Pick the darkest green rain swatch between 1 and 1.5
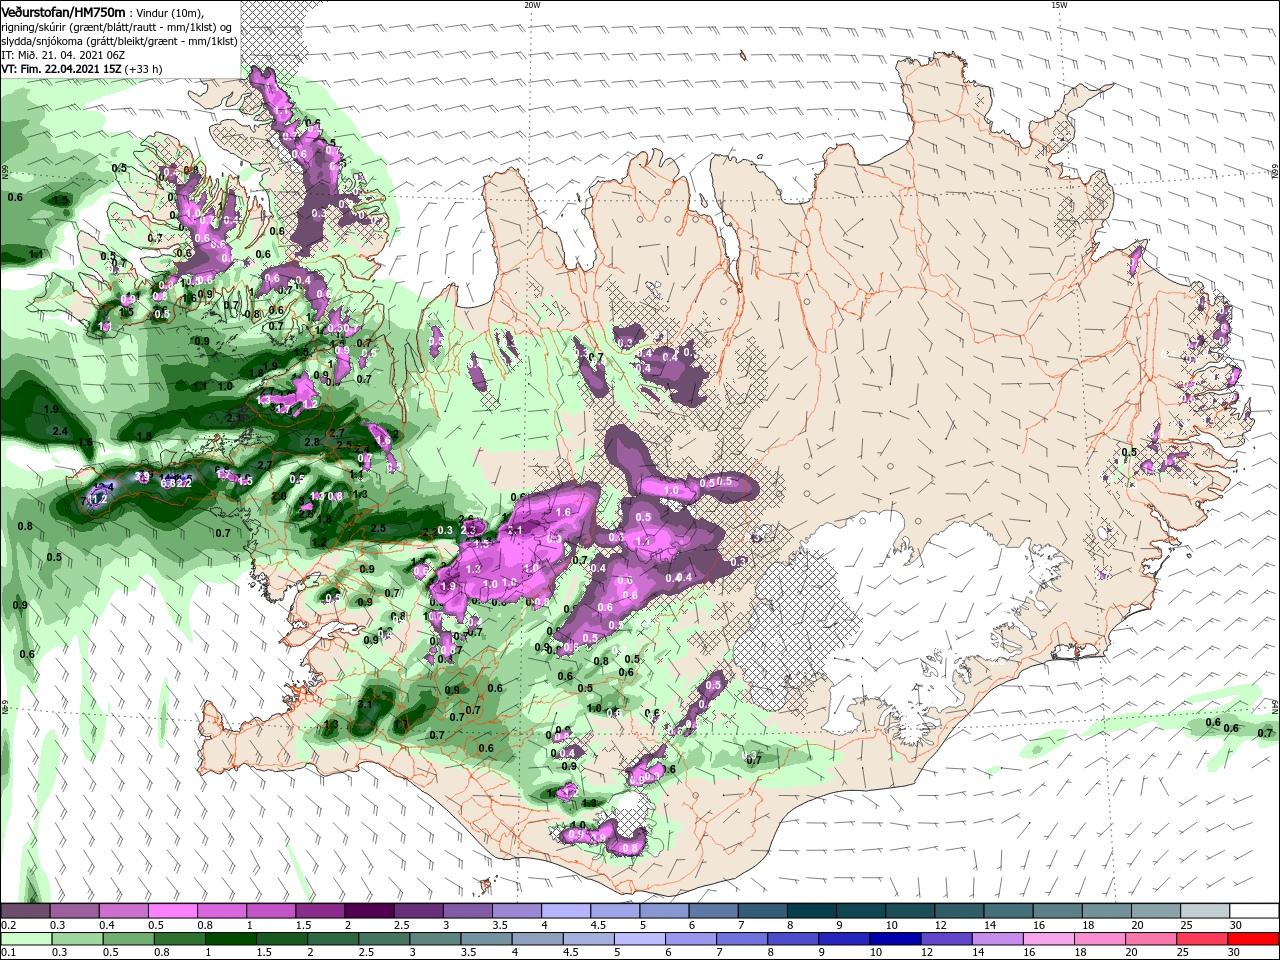Viewport: 1280px width, 960px height. [230, 939]
